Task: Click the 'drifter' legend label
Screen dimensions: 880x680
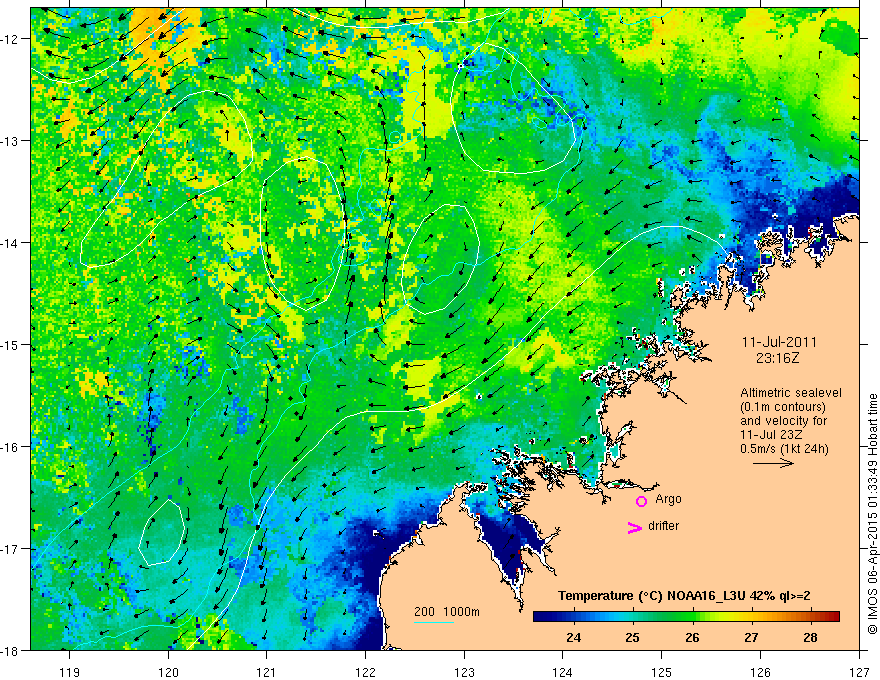Action: click(x=663, y=526)
